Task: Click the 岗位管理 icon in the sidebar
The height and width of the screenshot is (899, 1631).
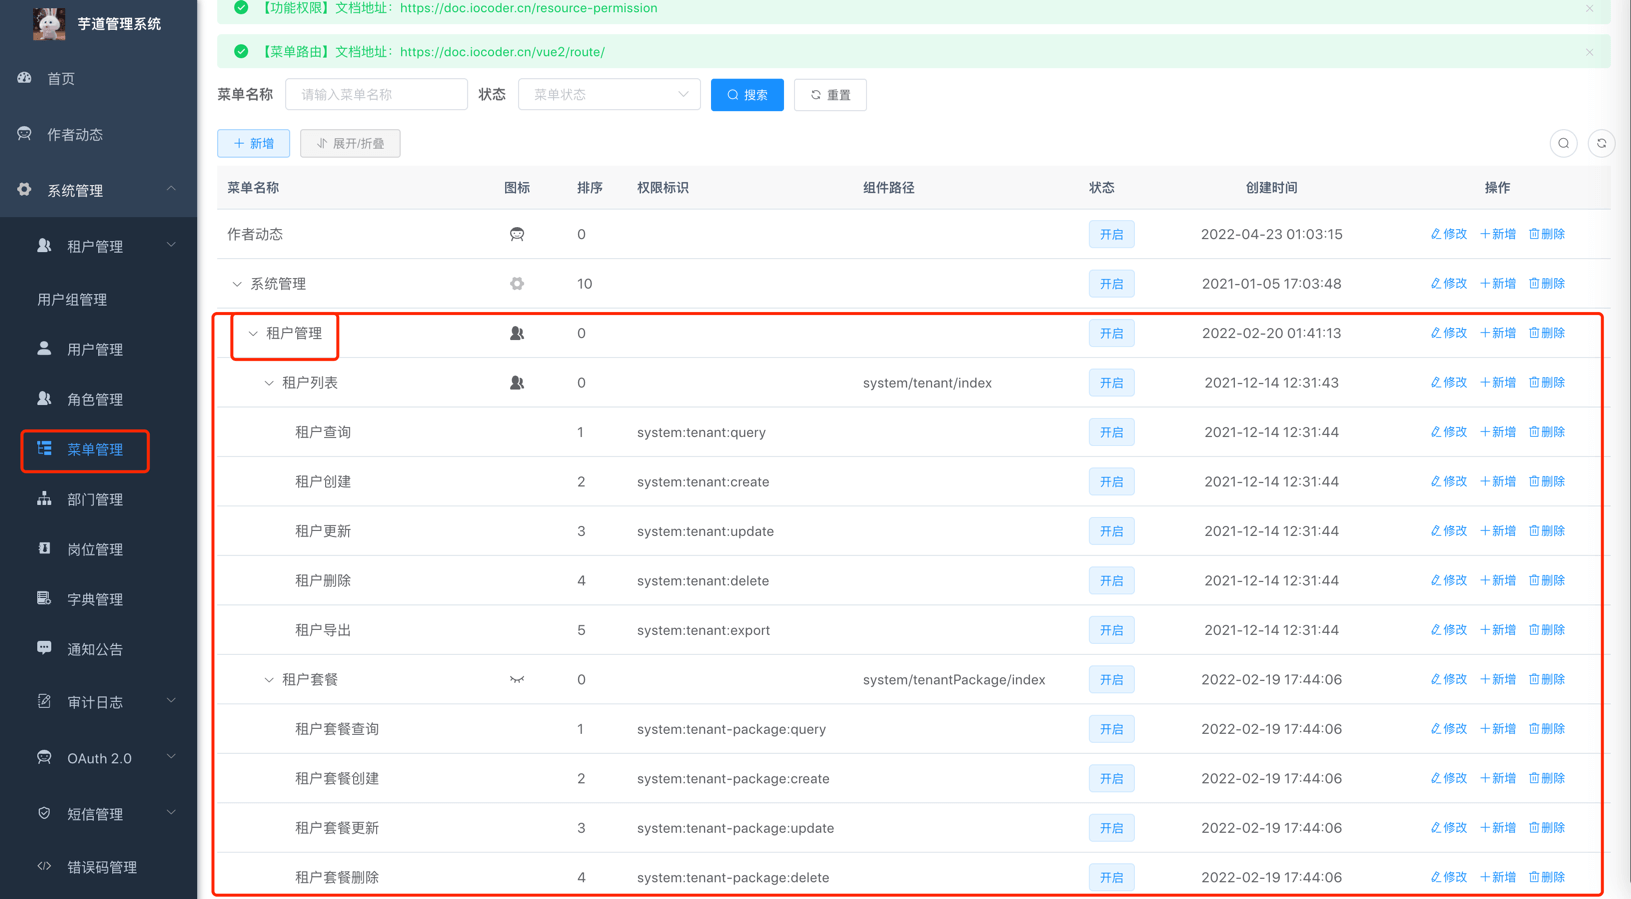Action: pos(44,548)
